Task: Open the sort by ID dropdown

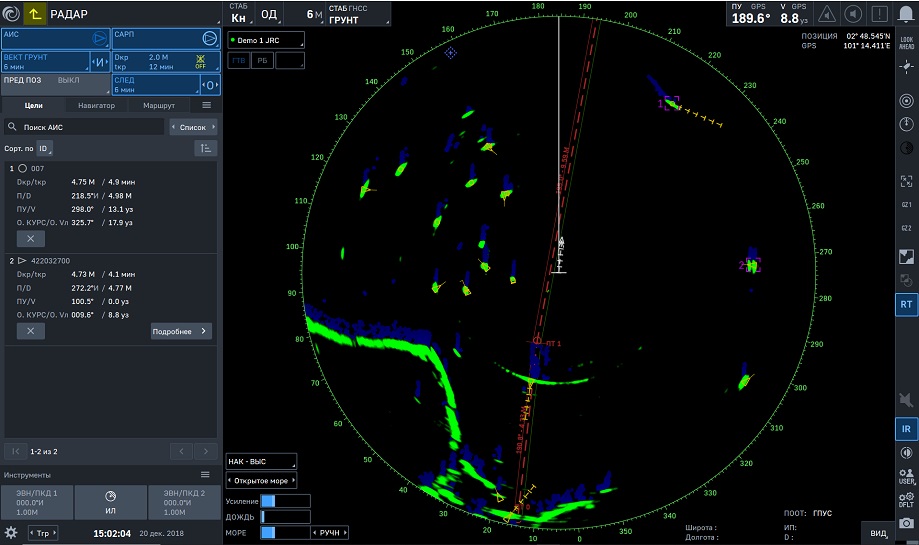Action: point(46,148)
